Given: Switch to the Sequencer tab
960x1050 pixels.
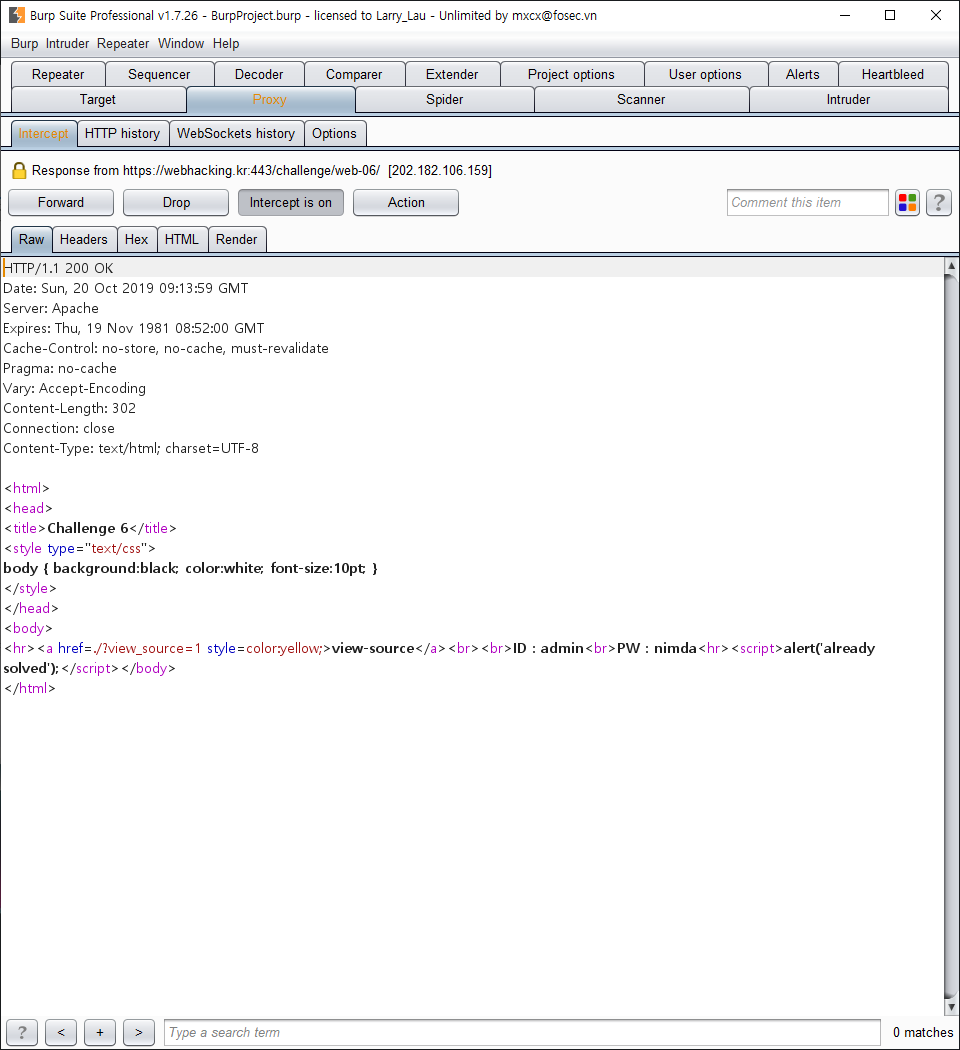Looking at the screenshot, I should [x=159, y=74].
